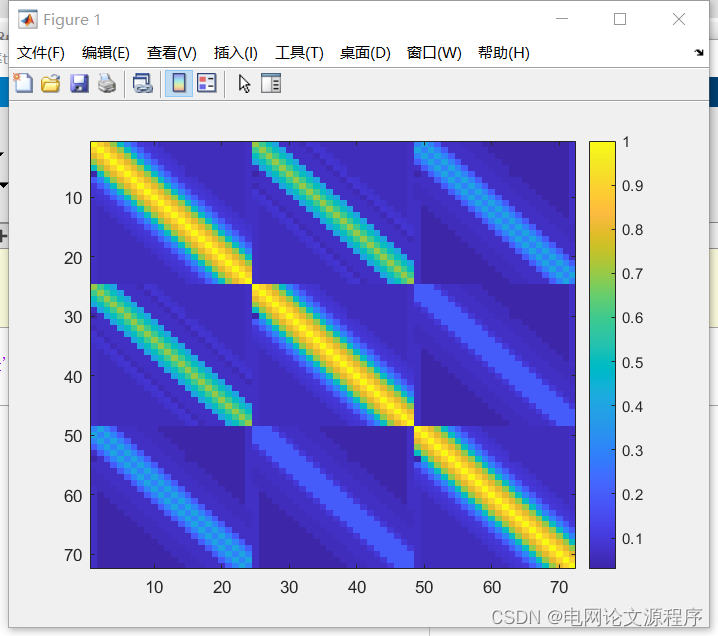Open the 插入(I) menu
Screen dimensions: 718x636
(x=236, y=53)
